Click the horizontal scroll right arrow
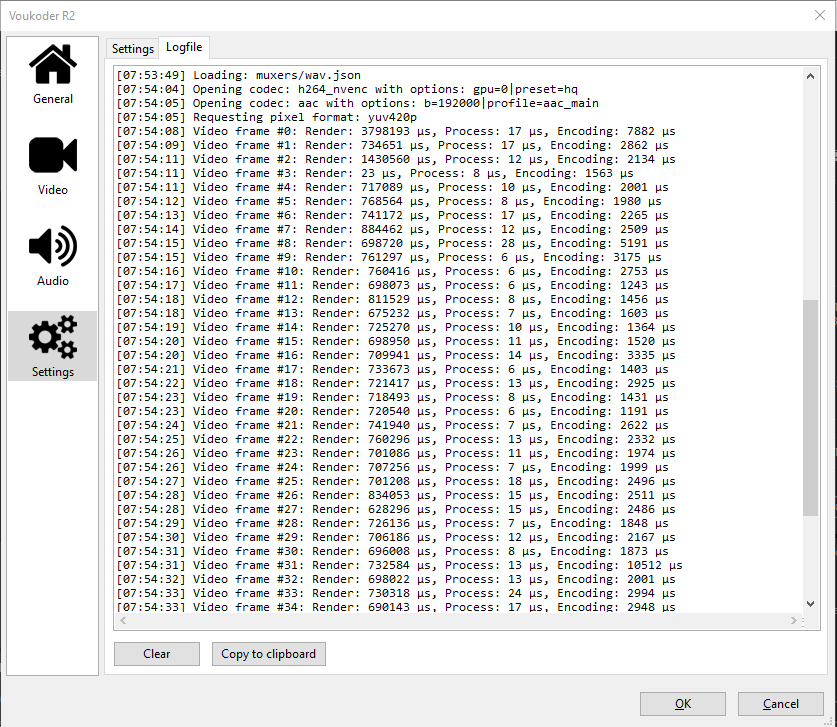 click(794, 620)
